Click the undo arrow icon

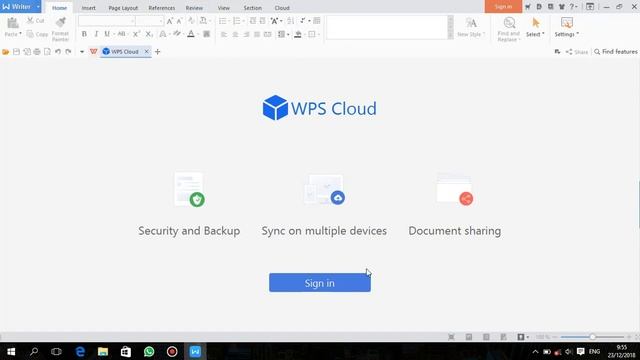pos(58,52)
